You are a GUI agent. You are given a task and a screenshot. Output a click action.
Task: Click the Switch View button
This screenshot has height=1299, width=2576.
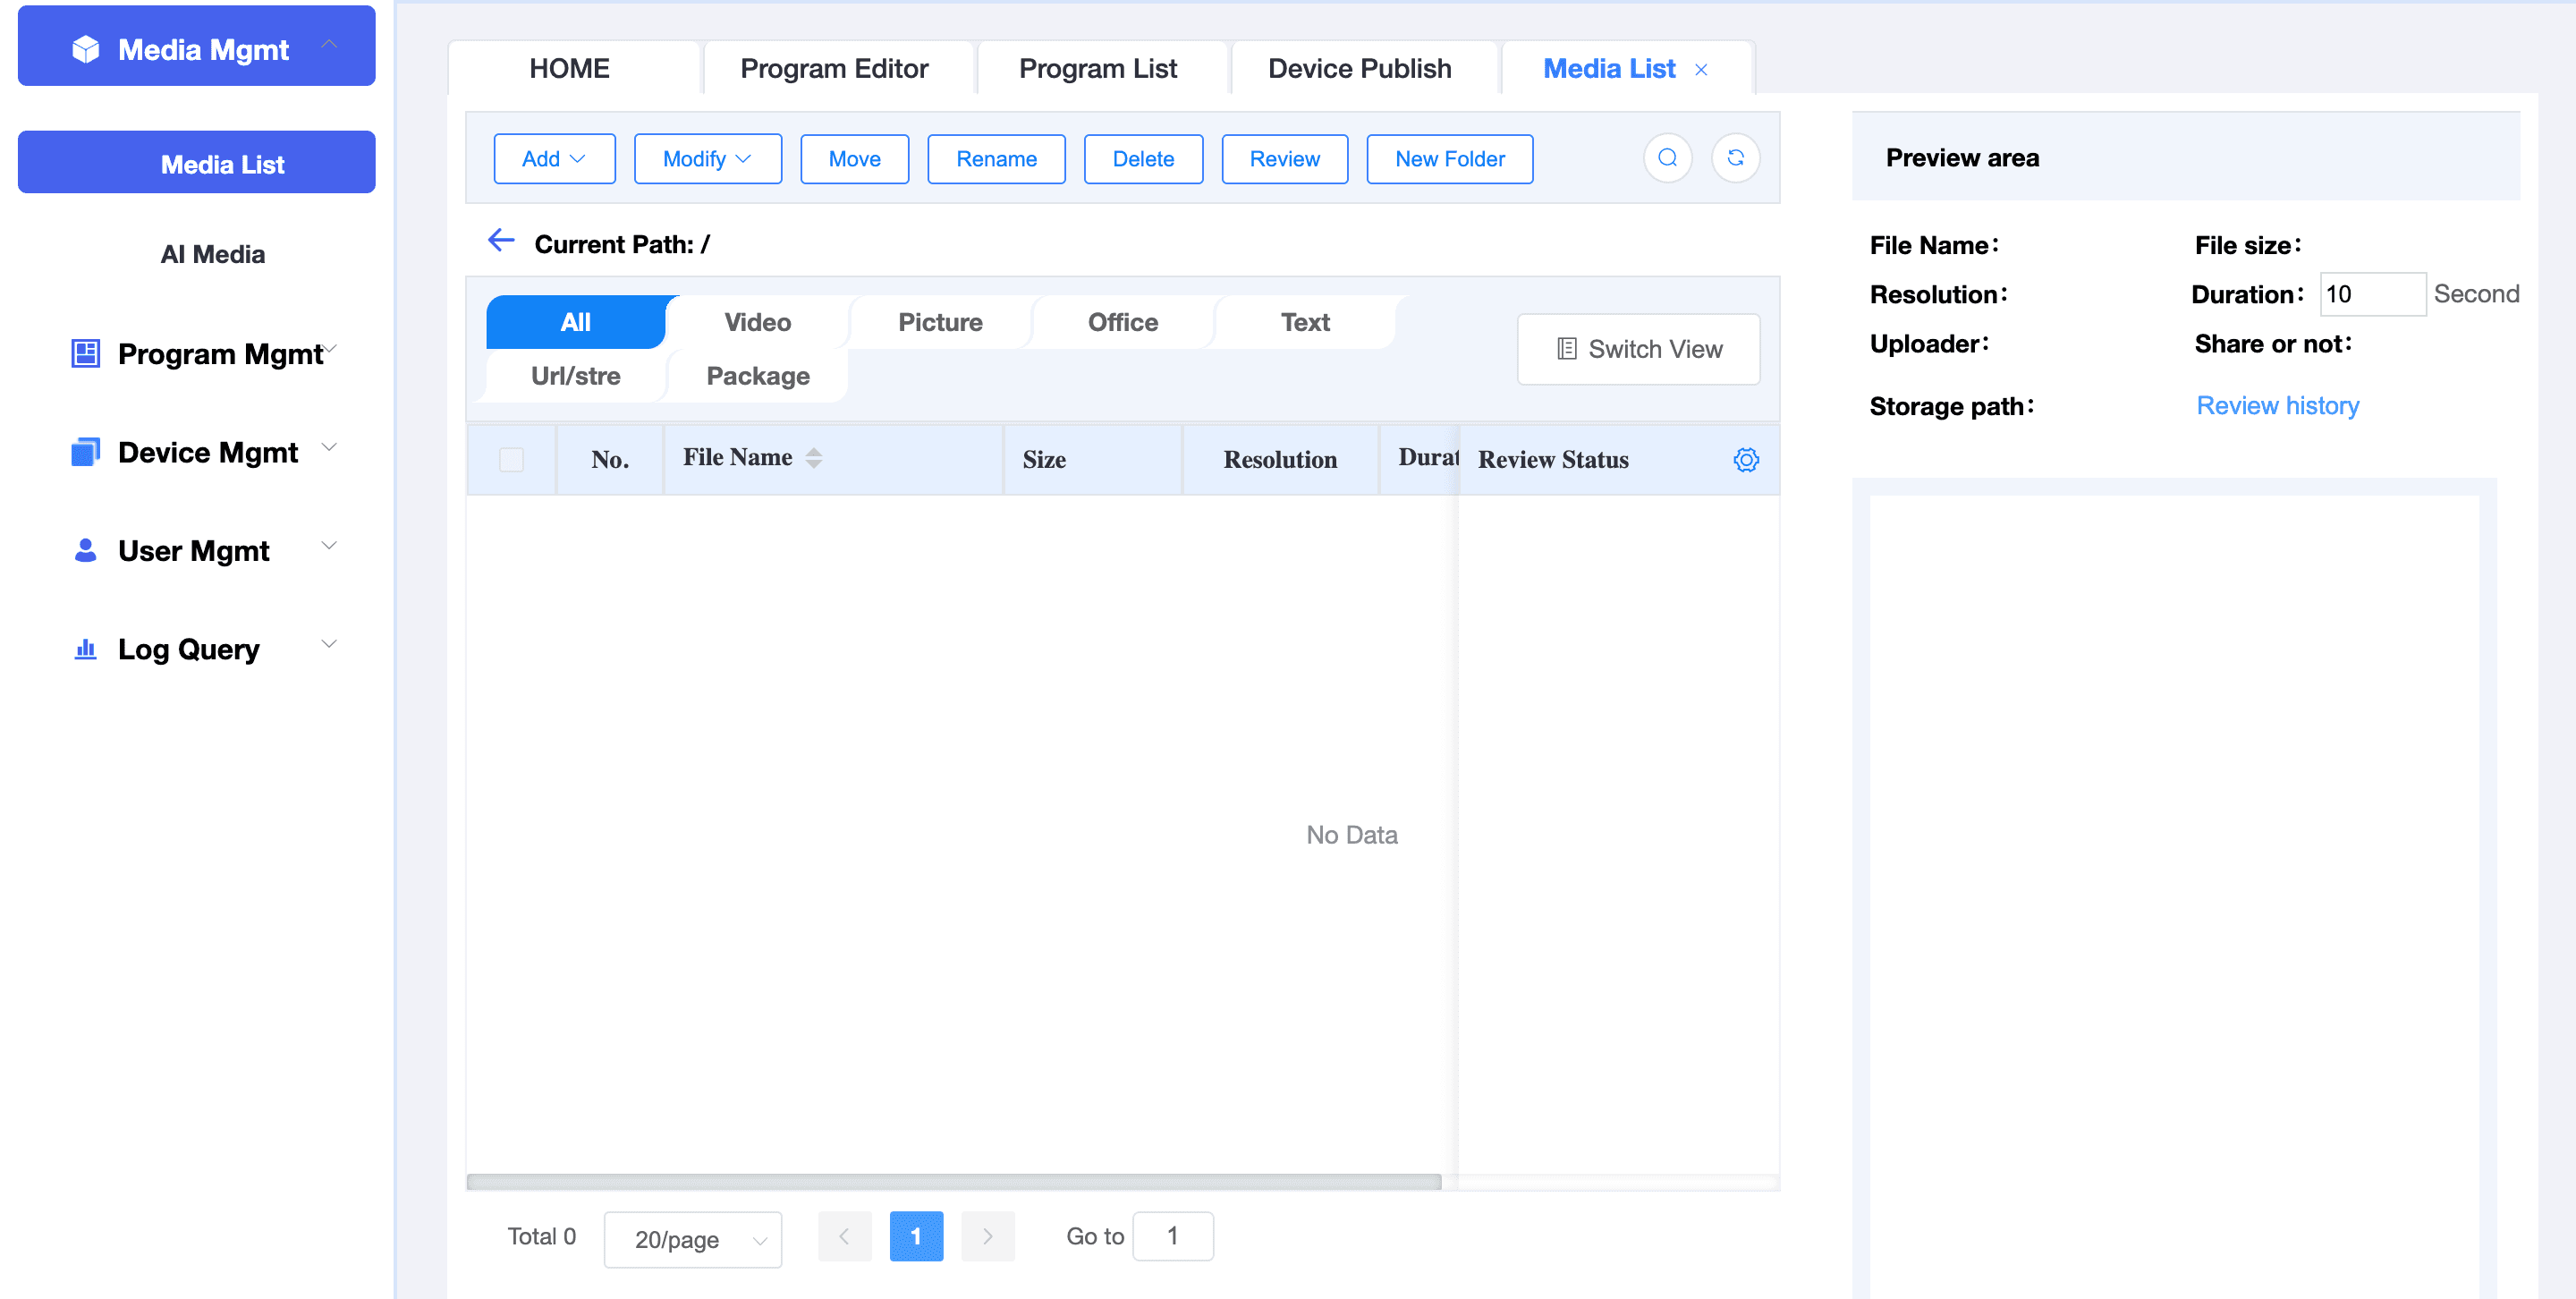[1638, 349]
